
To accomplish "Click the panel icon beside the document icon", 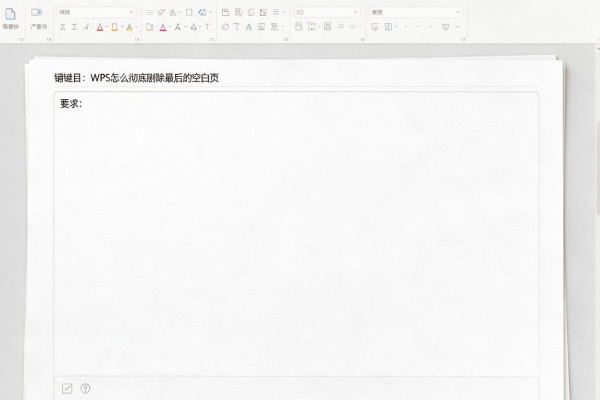I will point(37,13).
